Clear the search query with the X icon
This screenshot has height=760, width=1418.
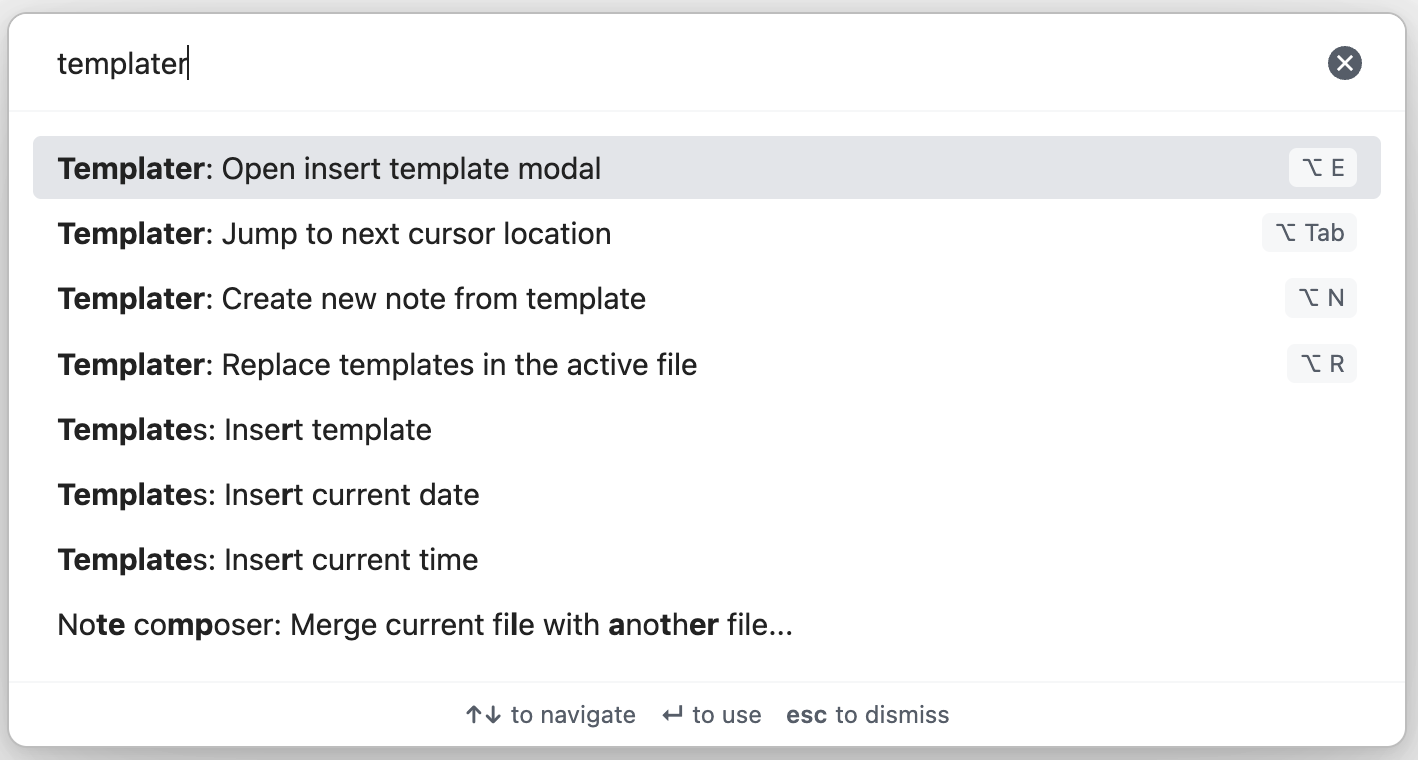point(1344,64)
